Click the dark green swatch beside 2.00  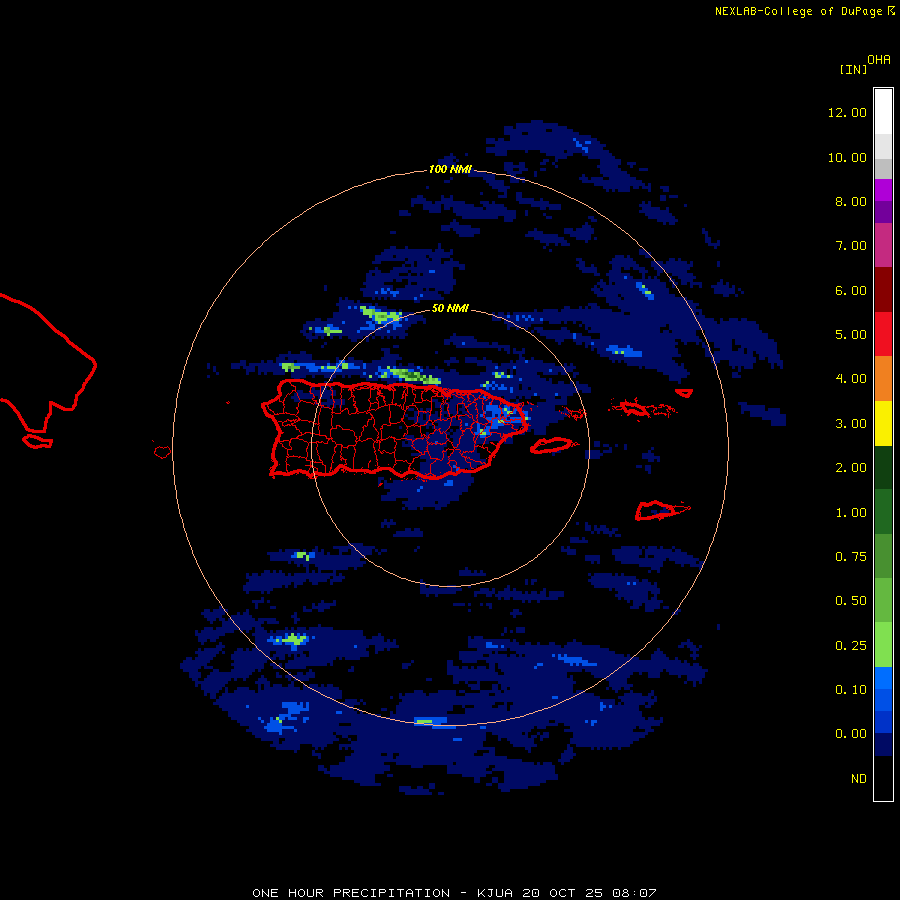tap(883, 467)
